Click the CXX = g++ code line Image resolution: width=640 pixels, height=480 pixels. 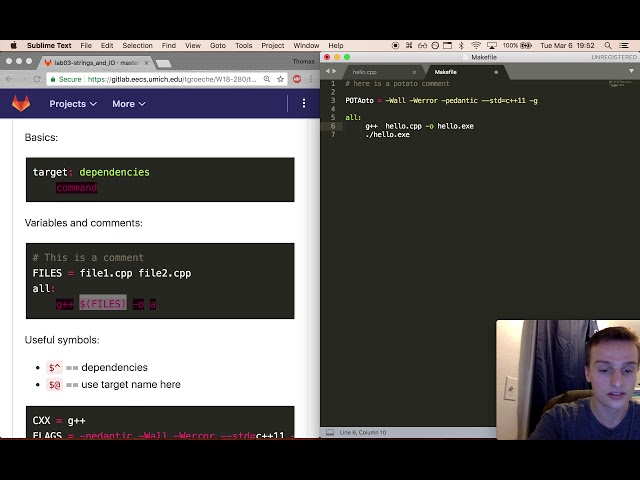pyautogui.click(x=59, y=420)
